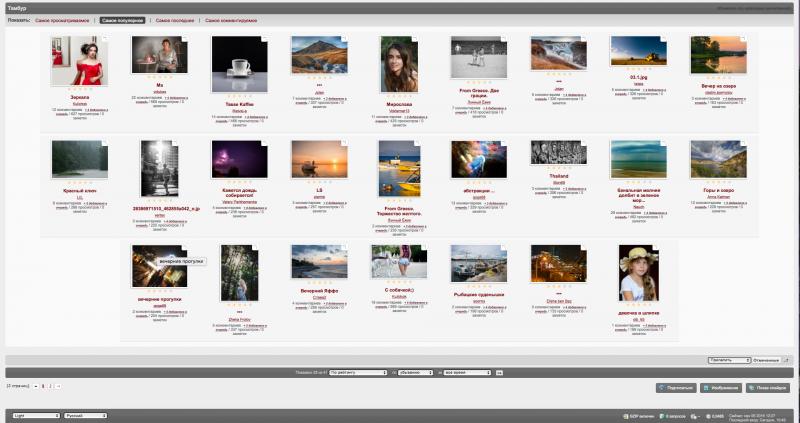Rate via stars under the Рыбацкие суденышки photo
The width and height of the screenshot is (800, 423).
click(479, 286)
